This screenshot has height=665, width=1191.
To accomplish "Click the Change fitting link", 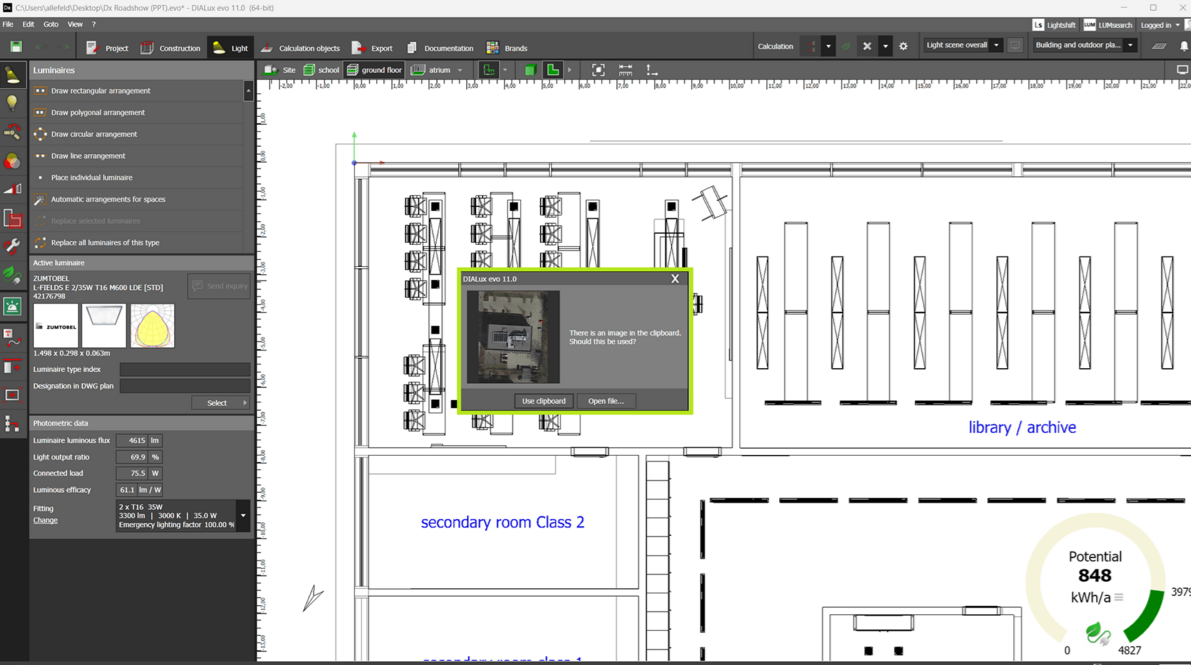I will (x=45, y=520).
